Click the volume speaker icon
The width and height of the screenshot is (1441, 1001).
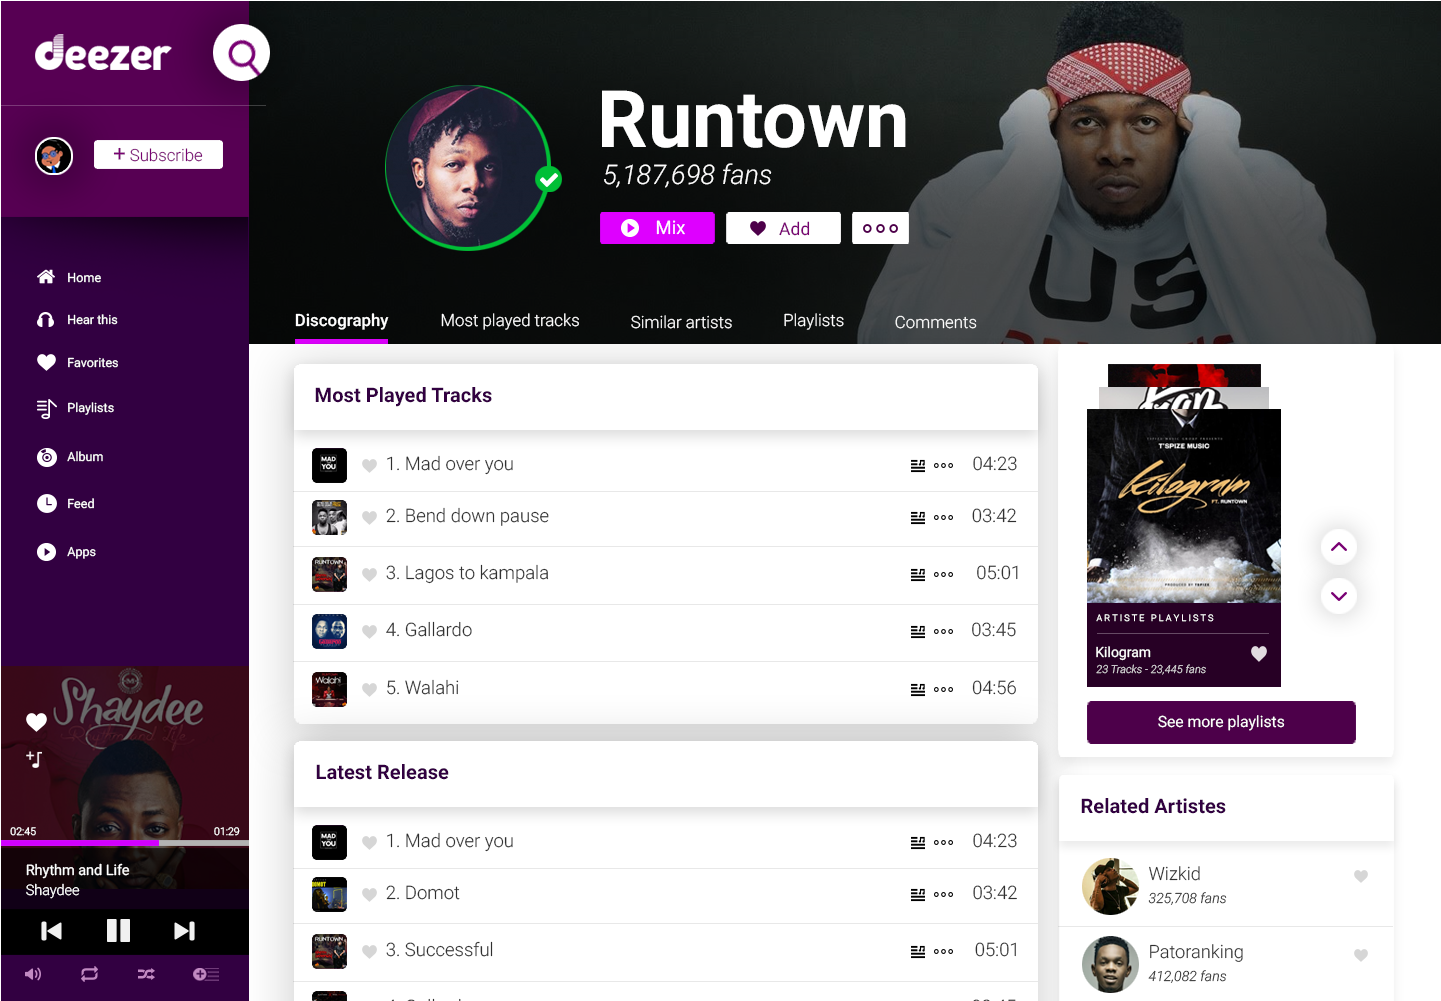33,974
